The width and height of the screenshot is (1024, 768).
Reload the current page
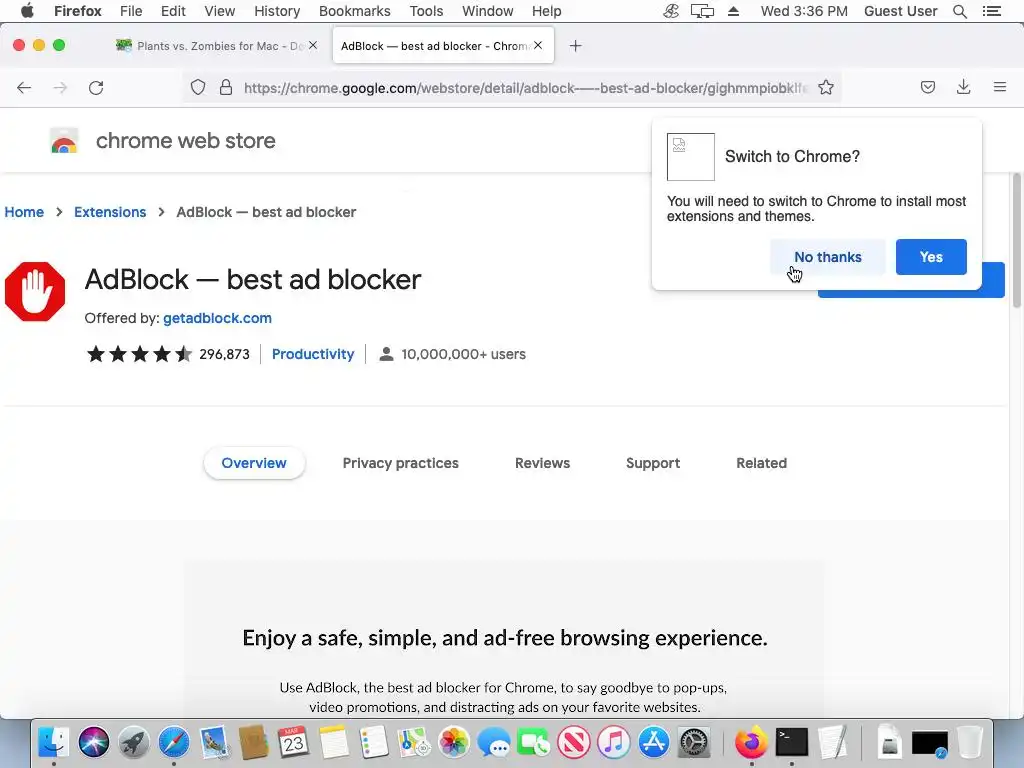96,88
